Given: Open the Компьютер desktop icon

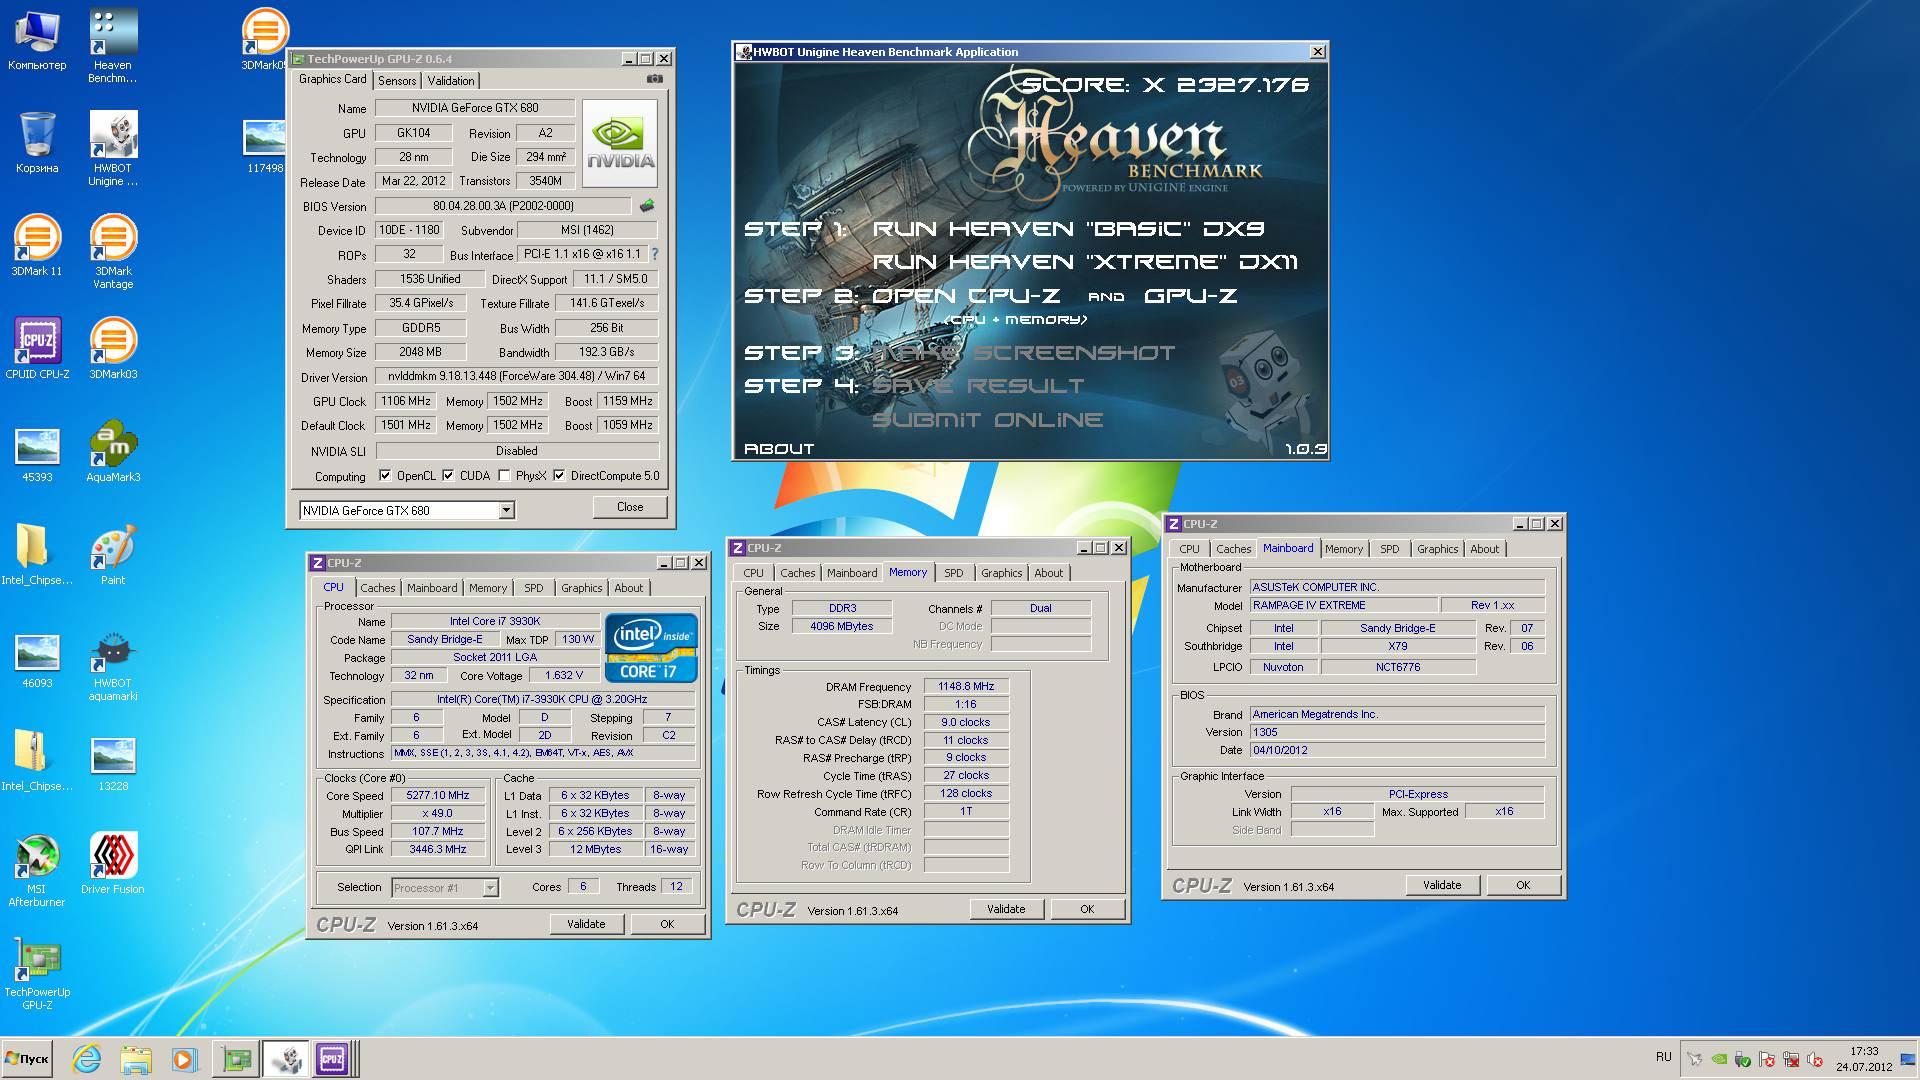Looking at the screenshot, I should (37, 40).
